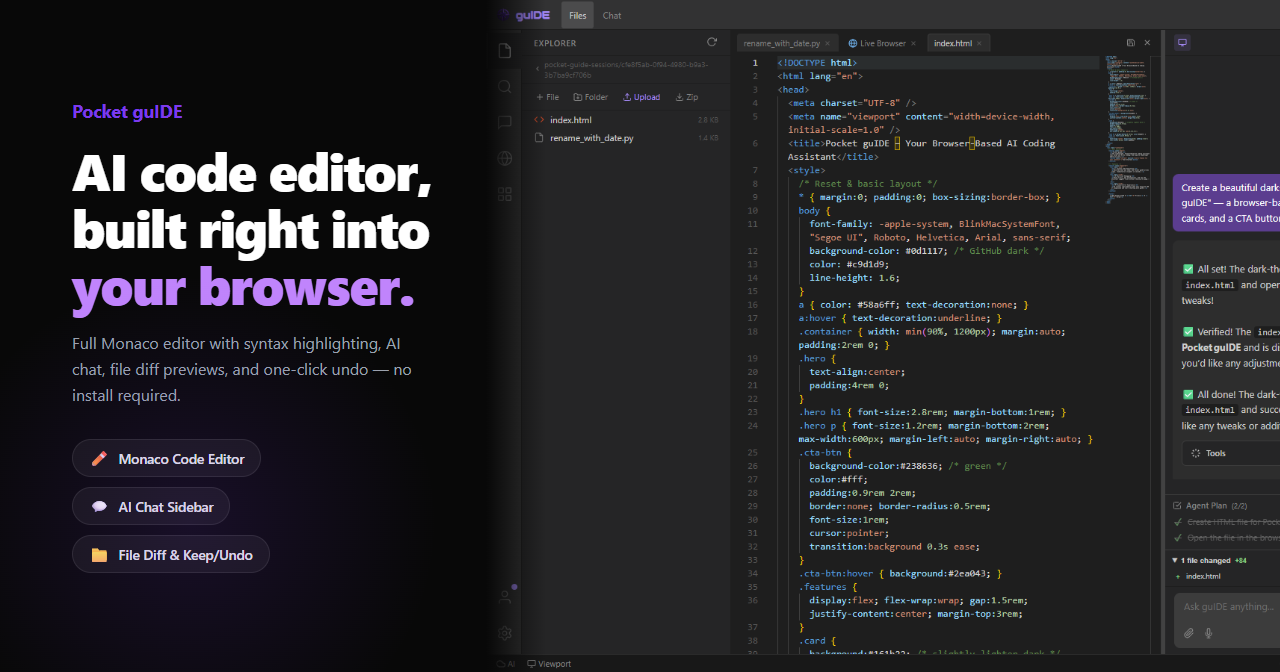Image resolution: width=1280 pixels, height=672 pixels.
Task: Click the save icon in editor tab bar
Action: (x=1131, y=43)
